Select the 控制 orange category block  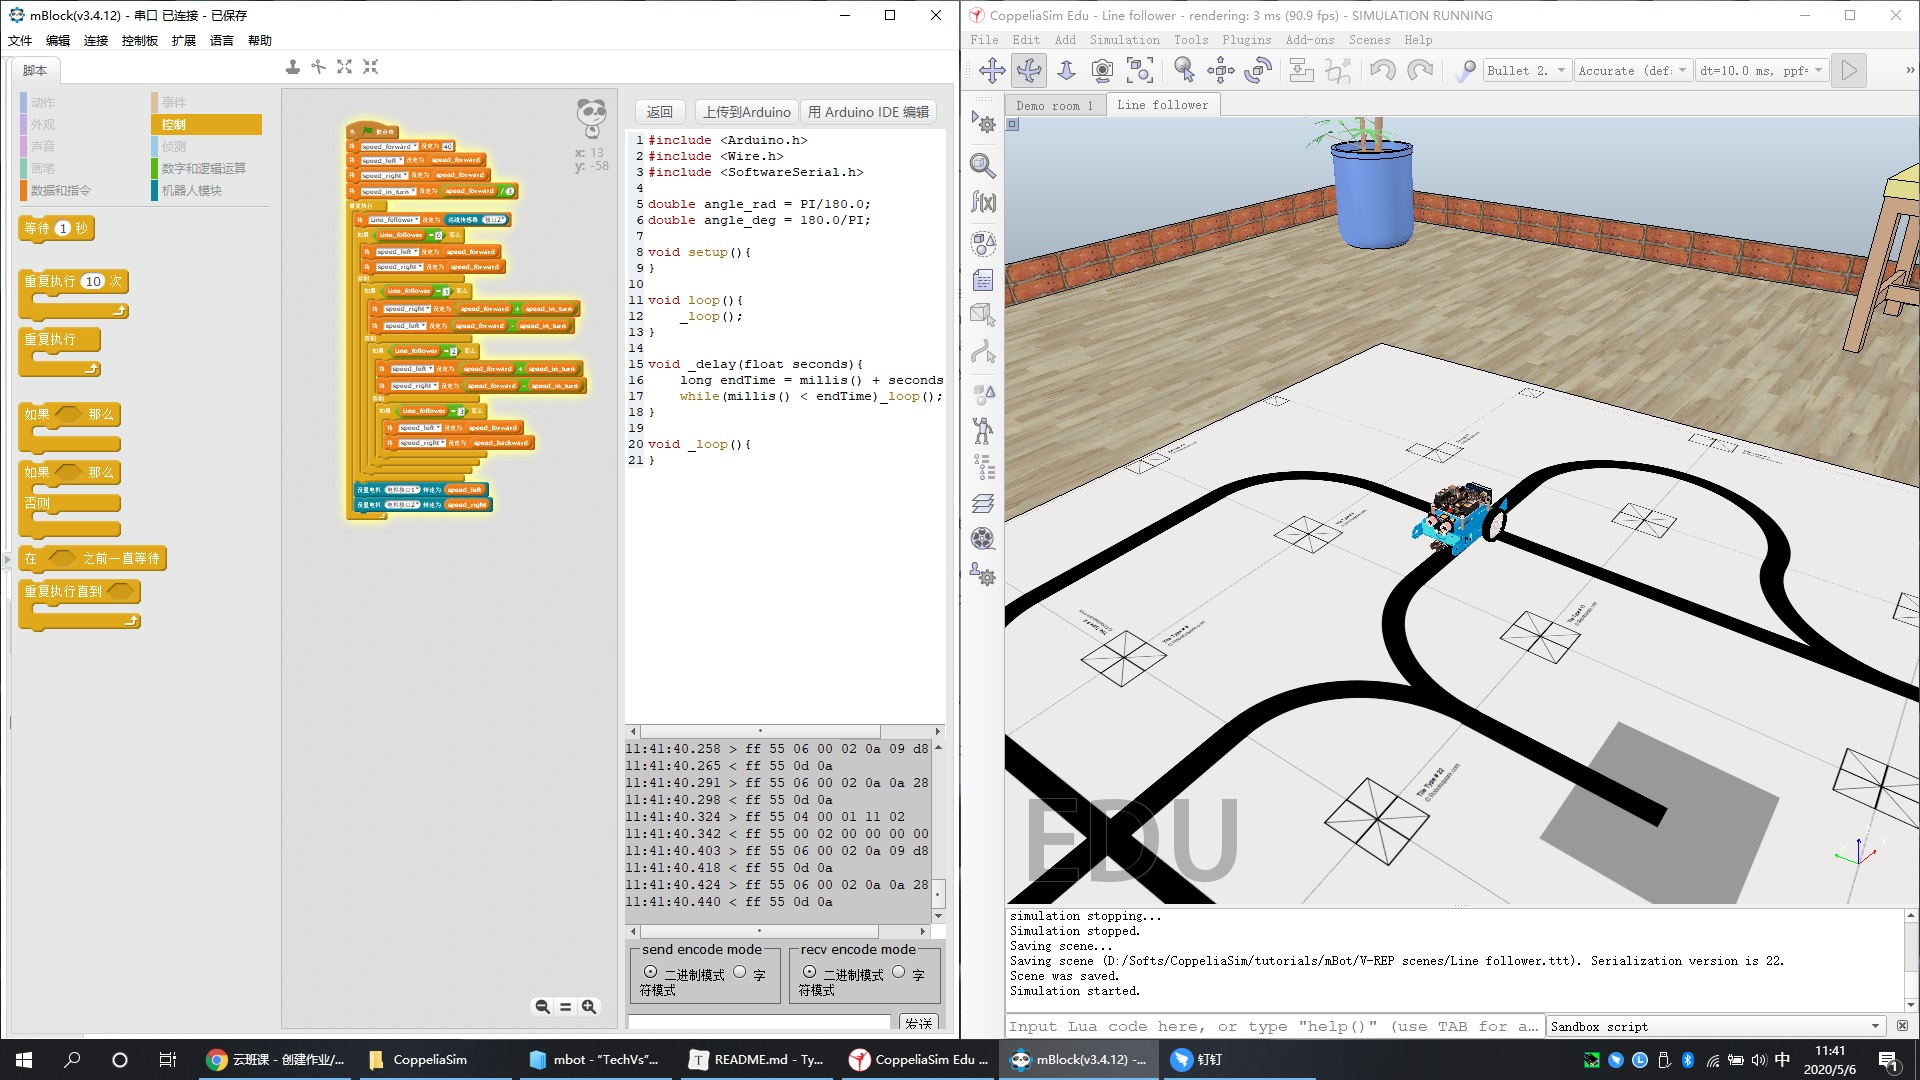click(x=206, y=124)
